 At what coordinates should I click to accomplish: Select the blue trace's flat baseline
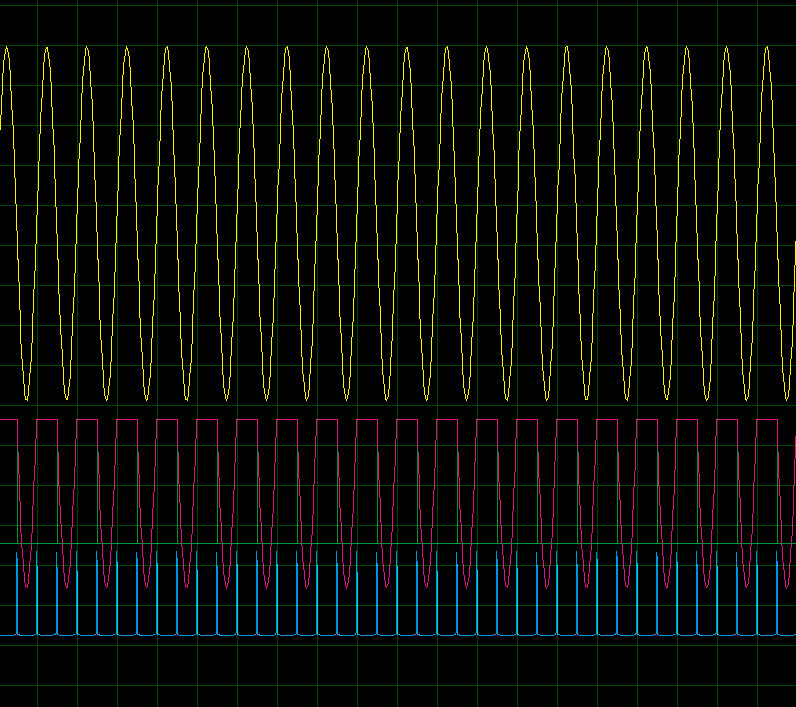coord(400,634)
